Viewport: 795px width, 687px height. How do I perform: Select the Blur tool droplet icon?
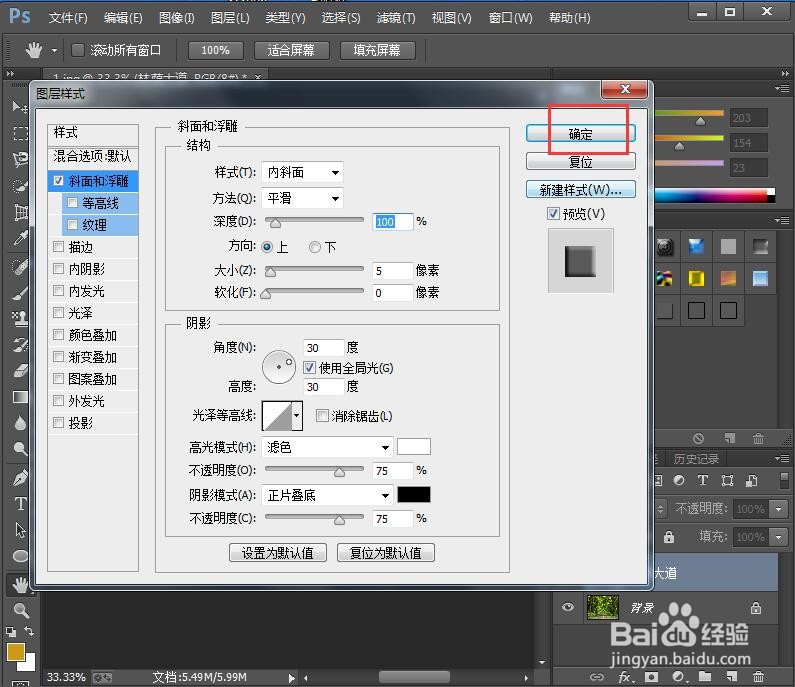[20, 423]
